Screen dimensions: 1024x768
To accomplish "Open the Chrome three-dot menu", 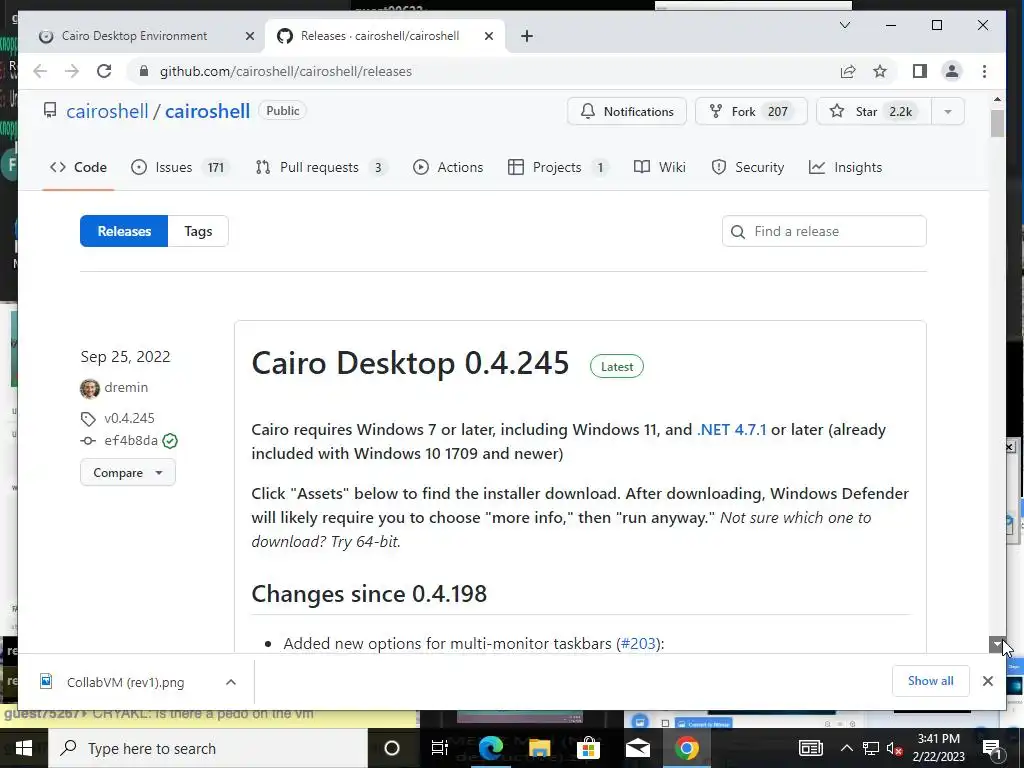I will click(x=984, y=71).
